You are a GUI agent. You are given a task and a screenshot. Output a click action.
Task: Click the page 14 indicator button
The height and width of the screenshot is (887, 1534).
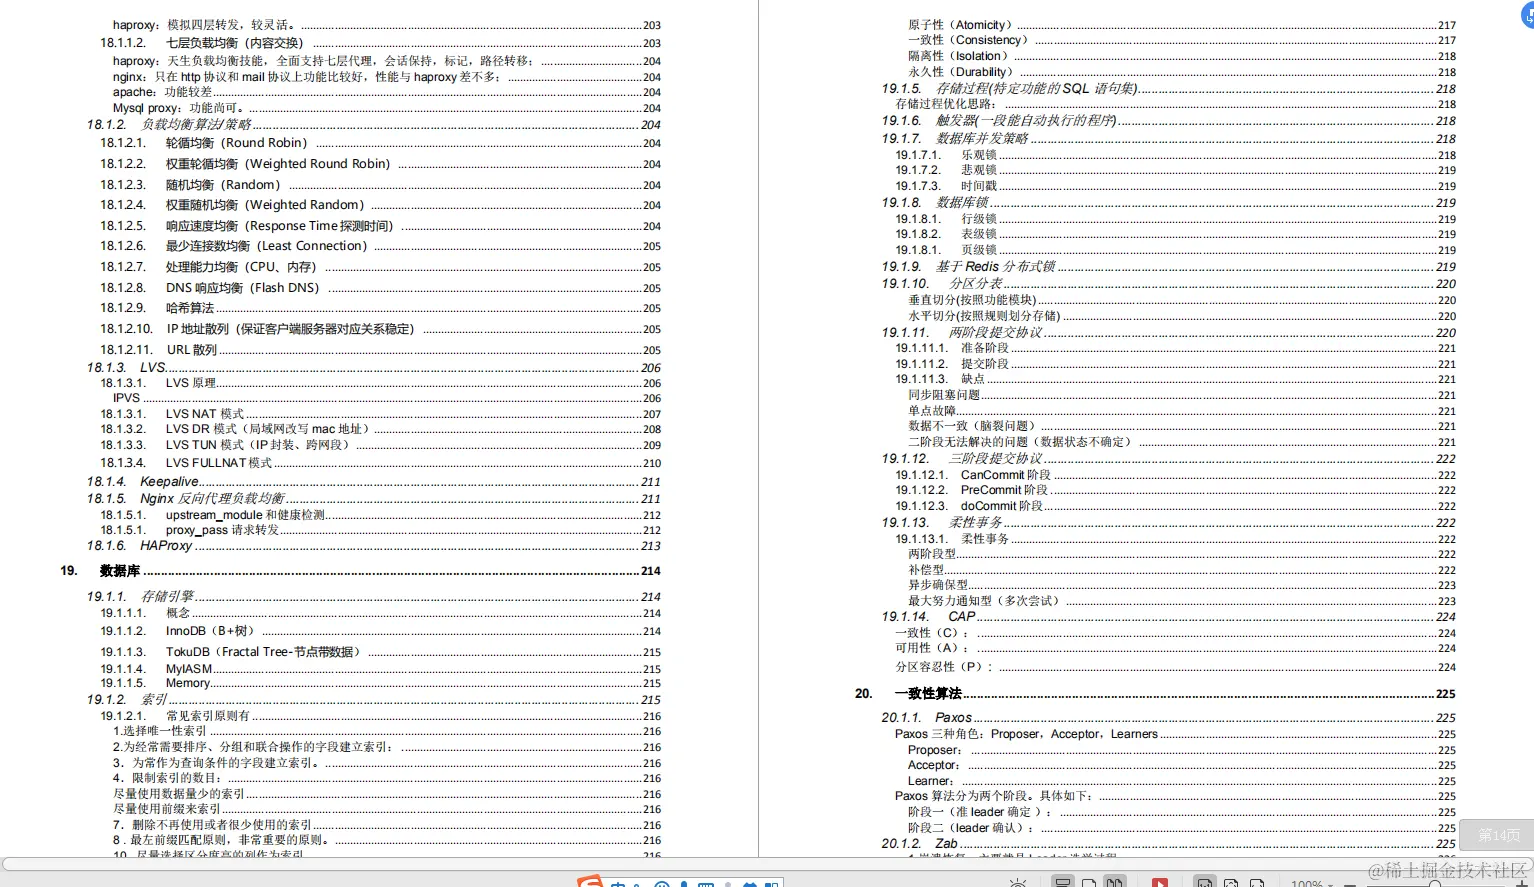(x=1498, y=835)
